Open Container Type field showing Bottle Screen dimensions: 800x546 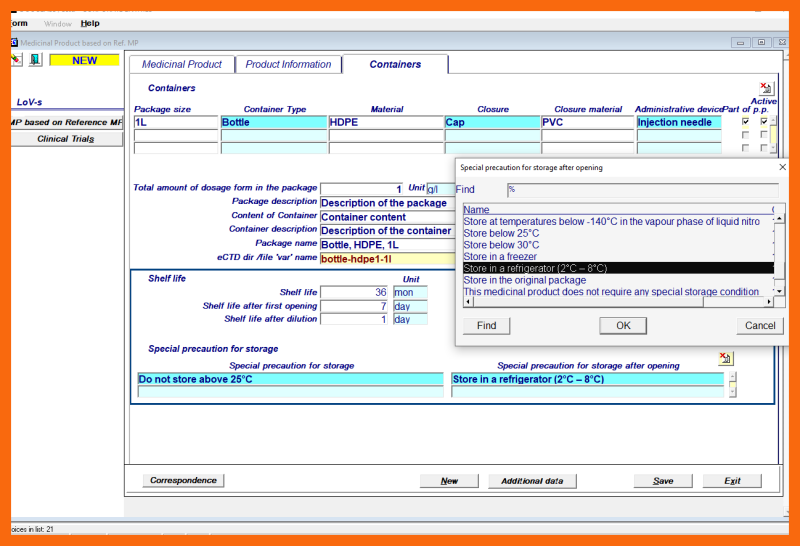tap(273, 122)
